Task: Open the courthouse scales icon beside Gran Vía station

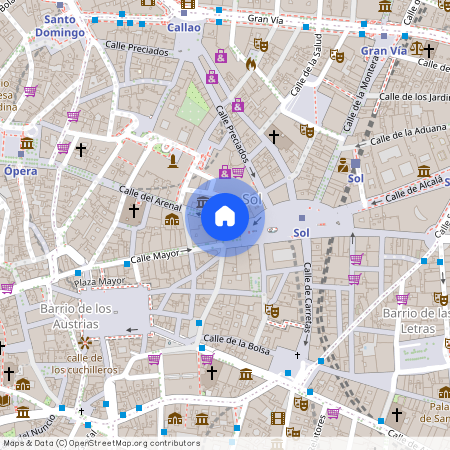Action: coord(417,49)
